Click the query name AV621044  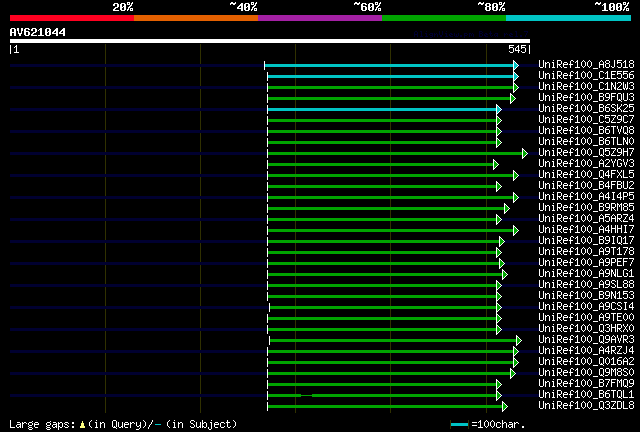tap(38, 32)
